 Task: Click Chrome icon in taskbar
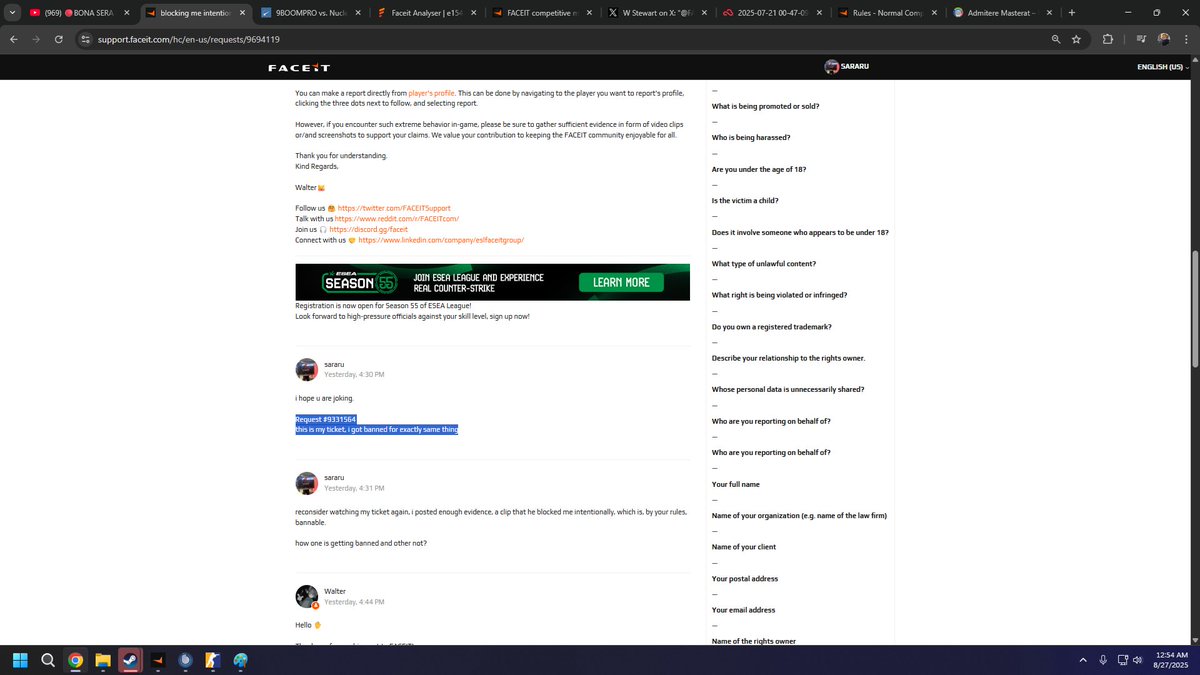pyautogui.click(x=75, y=660)
